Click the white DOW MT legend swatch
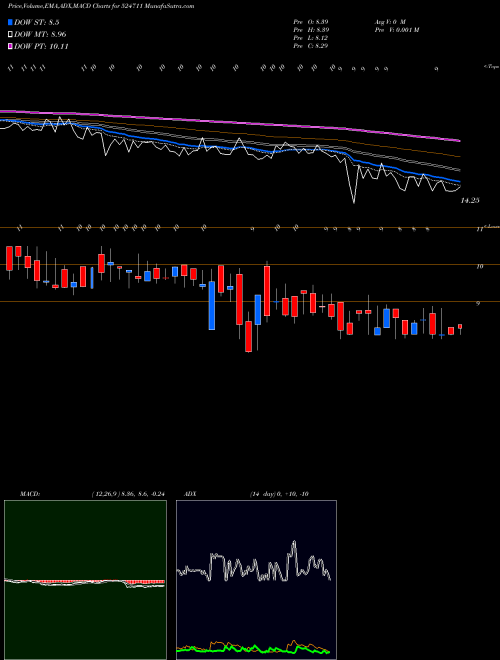The height and width of the screenshot is (660, 500). click(11, 35)
